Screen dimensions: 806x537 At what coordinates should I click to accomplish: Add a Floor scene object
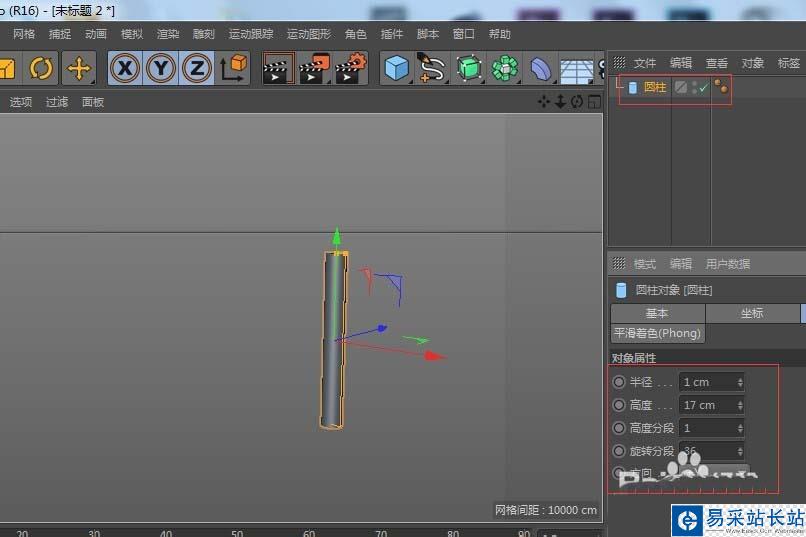(576, 71)
